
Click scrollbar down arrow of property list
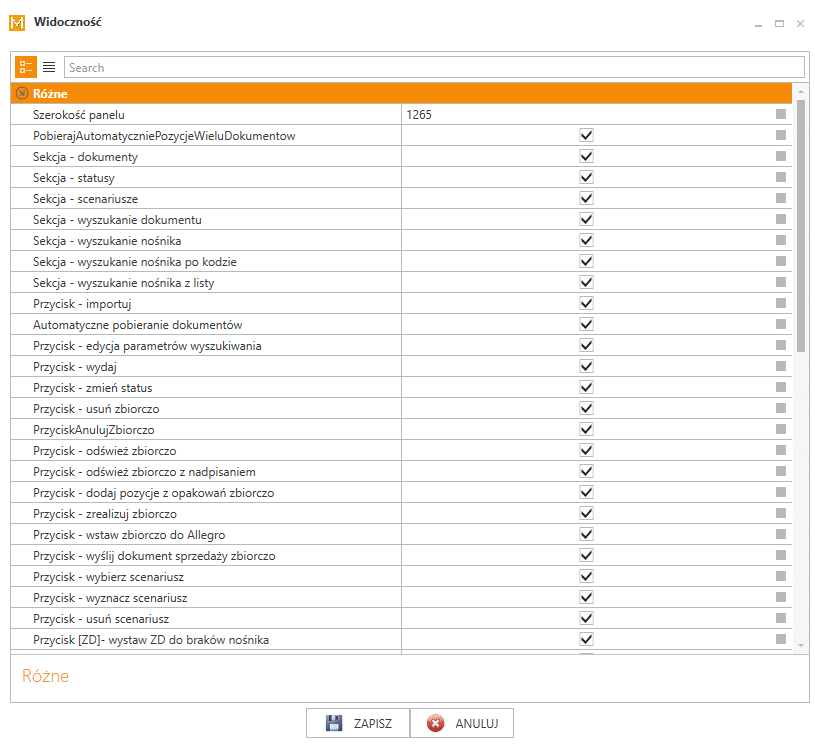click(x=800, y=645)
